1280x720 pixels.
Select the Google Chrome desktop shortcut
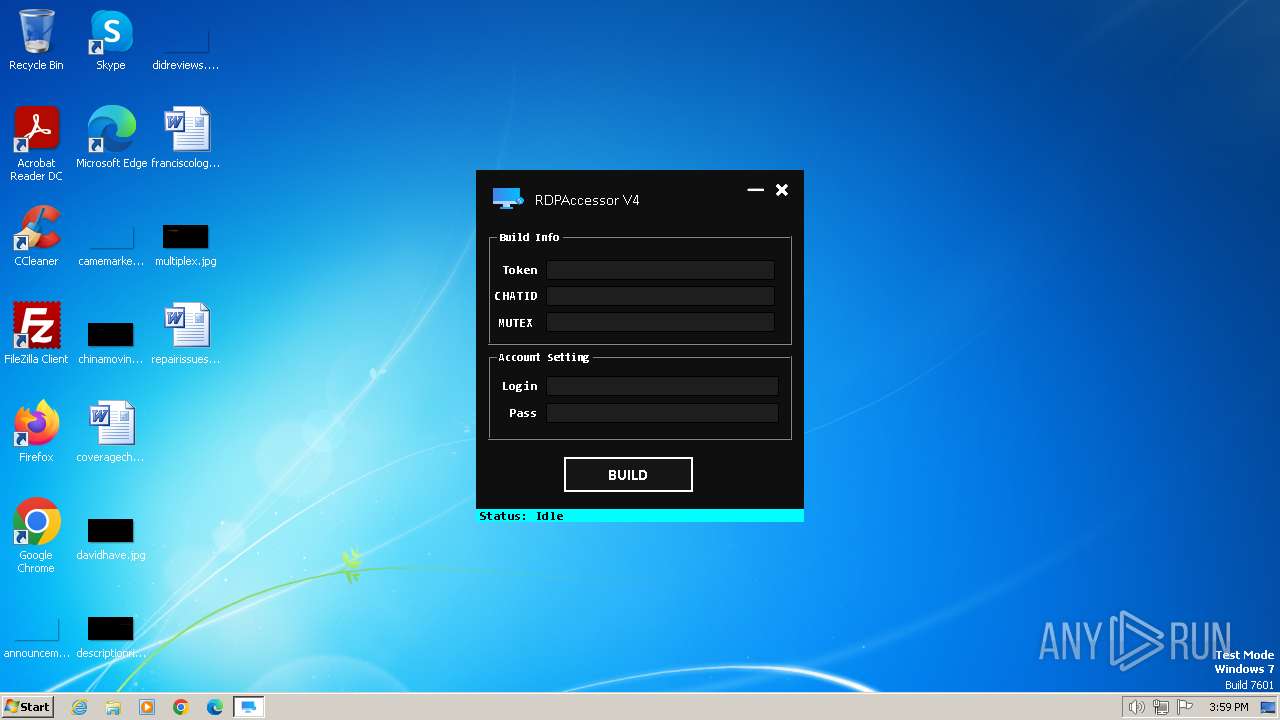[x=36, y=537]
